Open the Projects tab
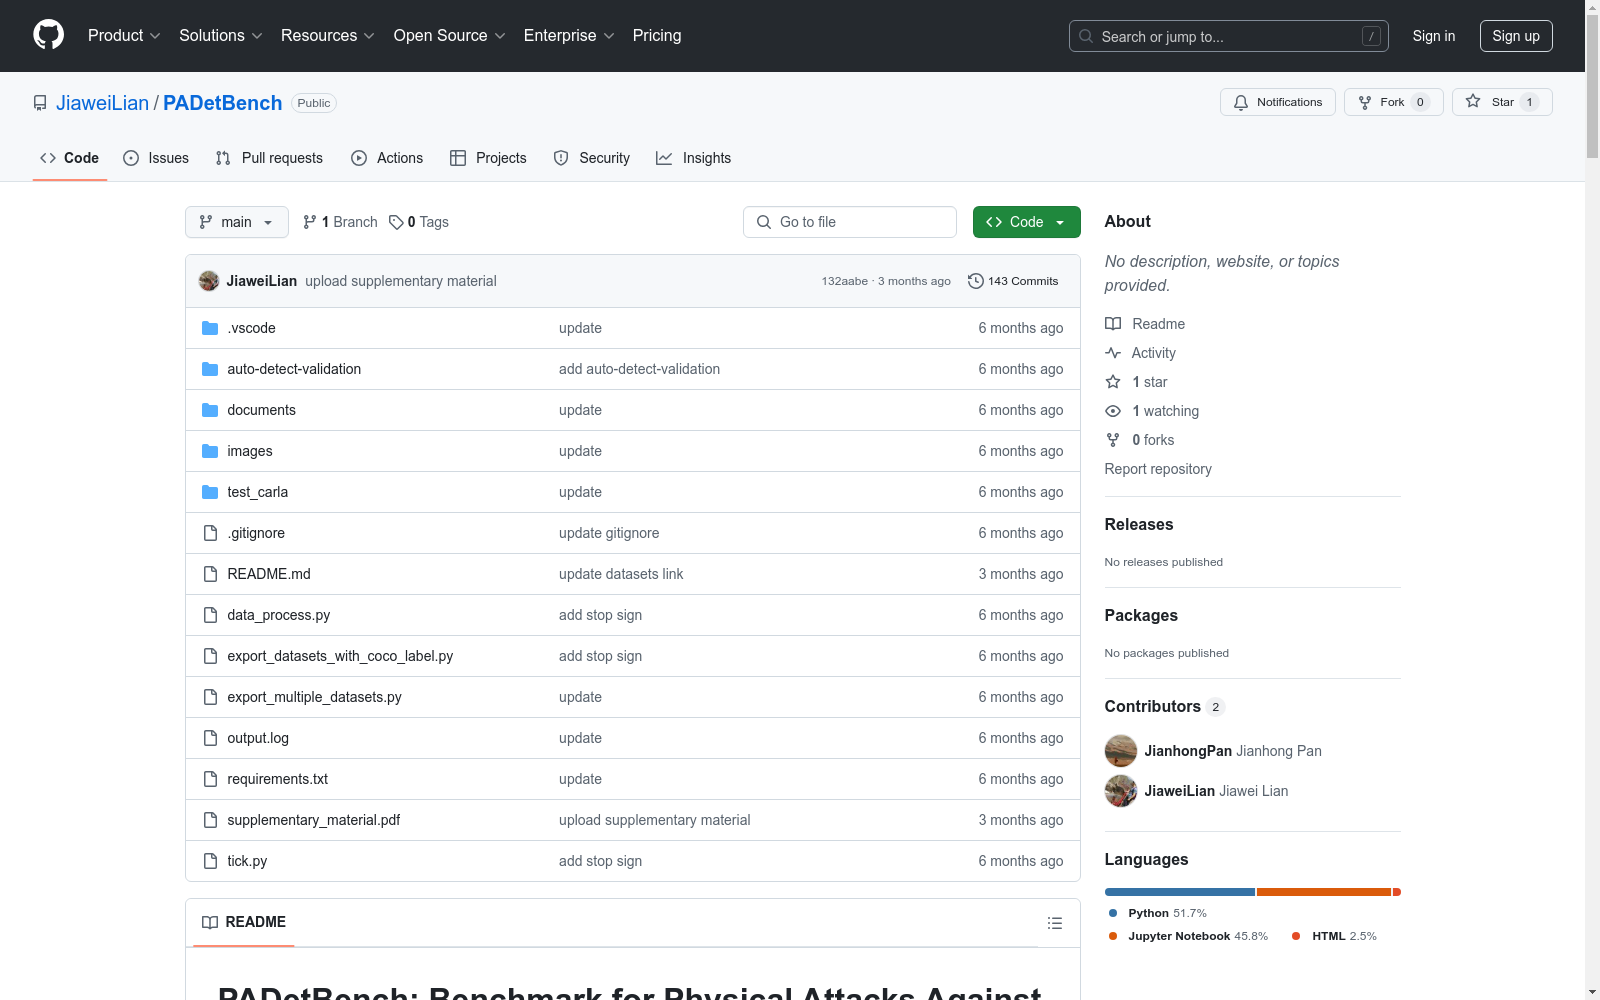 [x=488, y=158]
